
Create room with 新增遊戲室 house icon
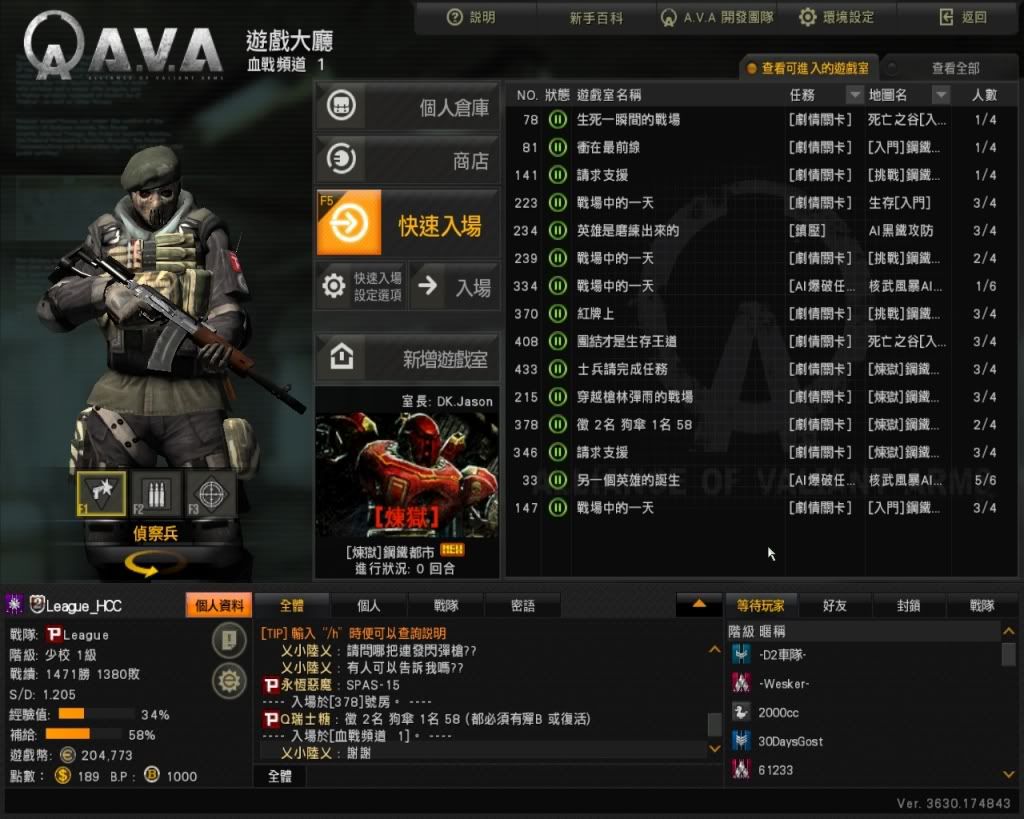click(408, 357)
